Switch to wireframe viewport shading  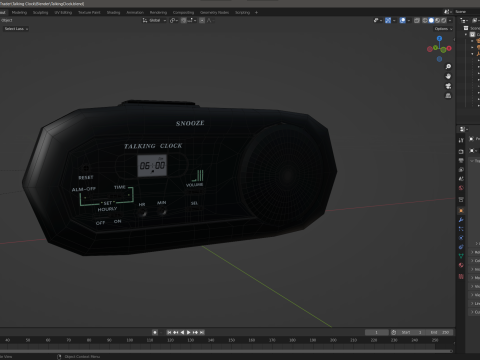pos(425,20)
